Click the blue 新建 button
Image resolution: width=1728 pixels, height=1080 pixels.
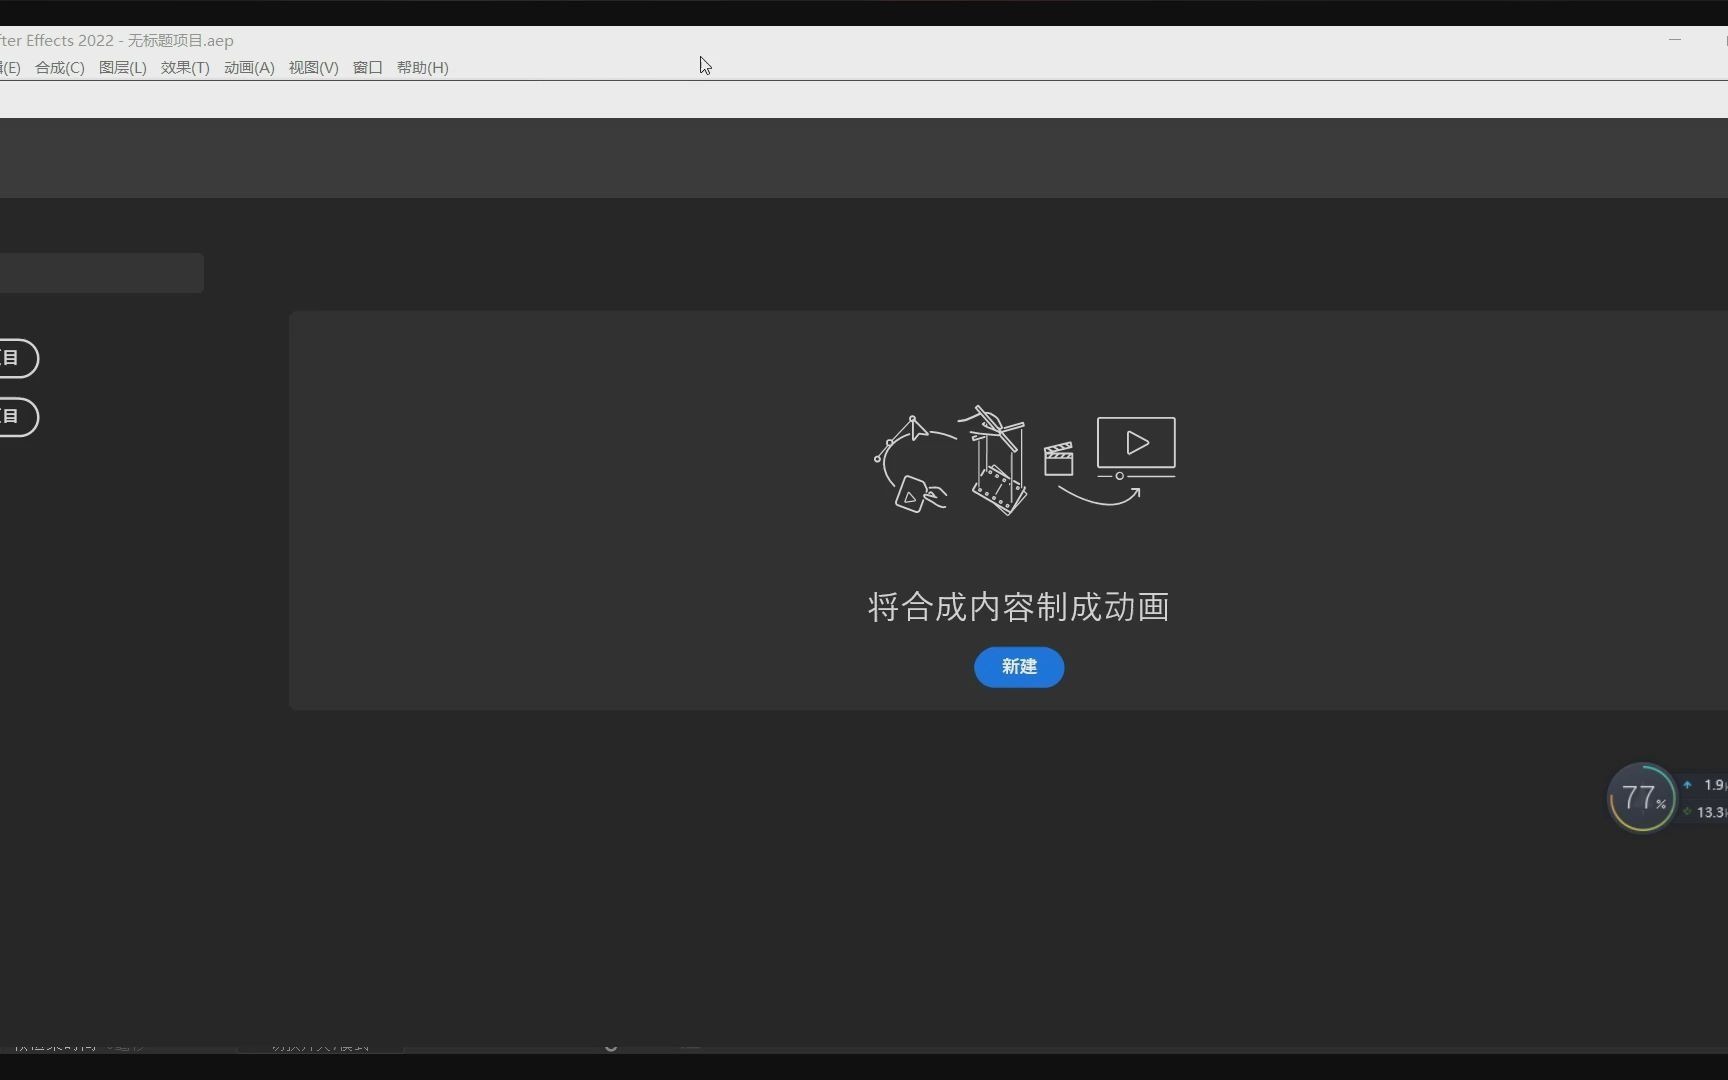click(x=1018, y=667)
